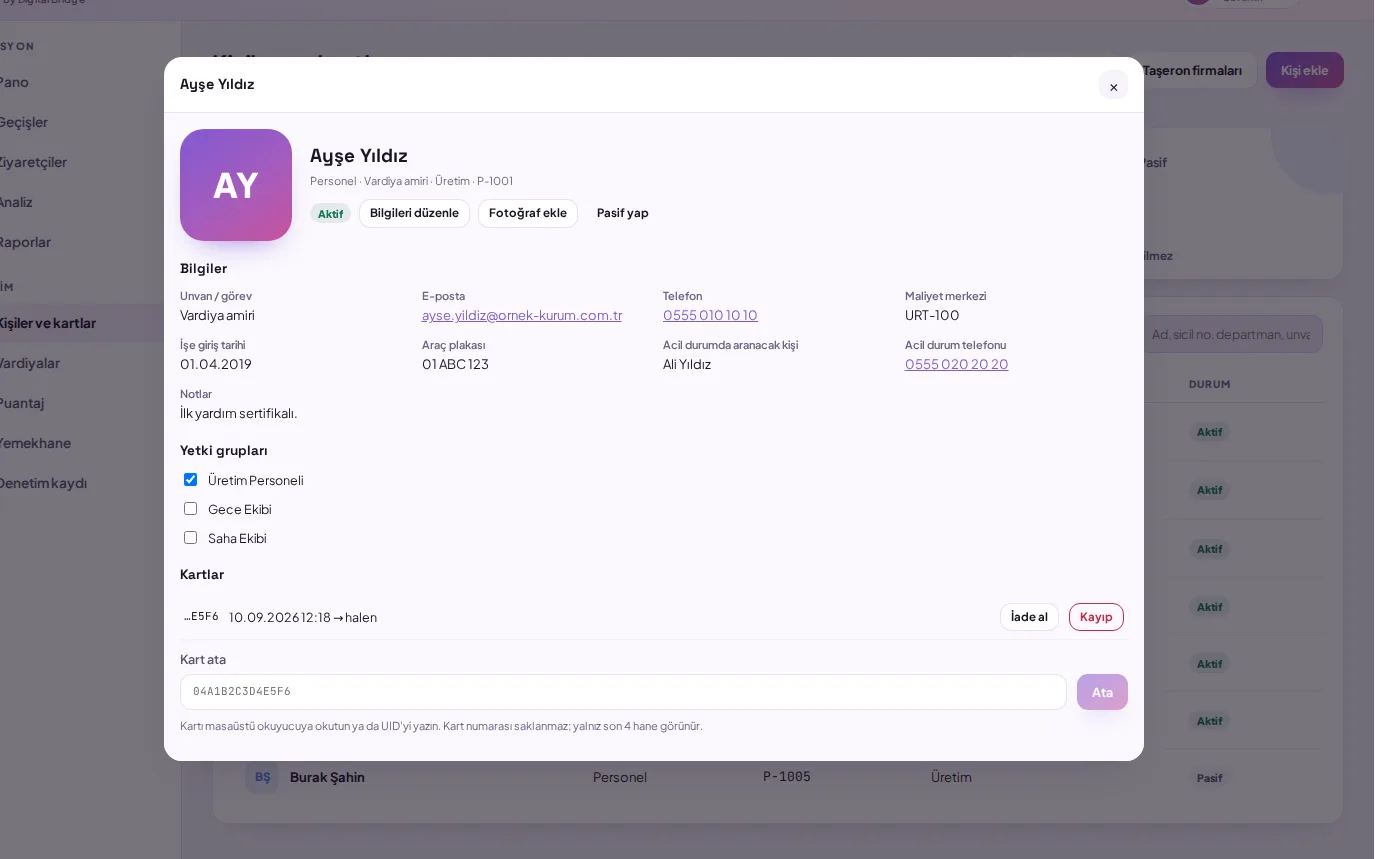Click the URT-100 cost center value
Image resolution: width=1375 pixels, height=859 pixels.
[932, 315]
